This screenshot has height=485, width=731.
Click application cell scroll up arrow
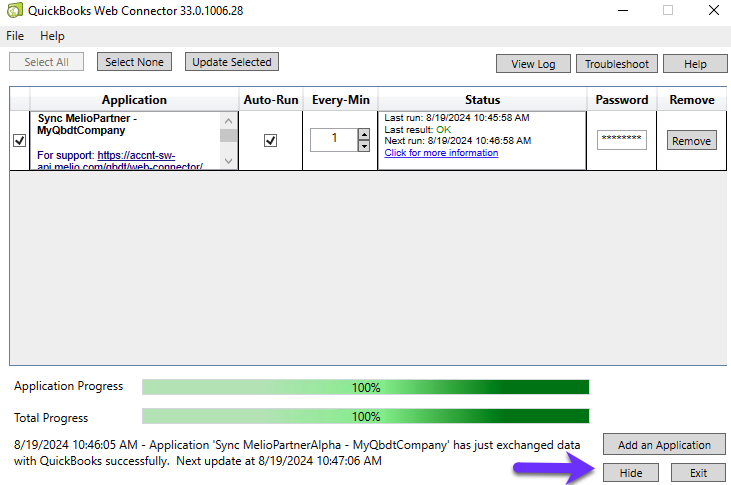228,121
